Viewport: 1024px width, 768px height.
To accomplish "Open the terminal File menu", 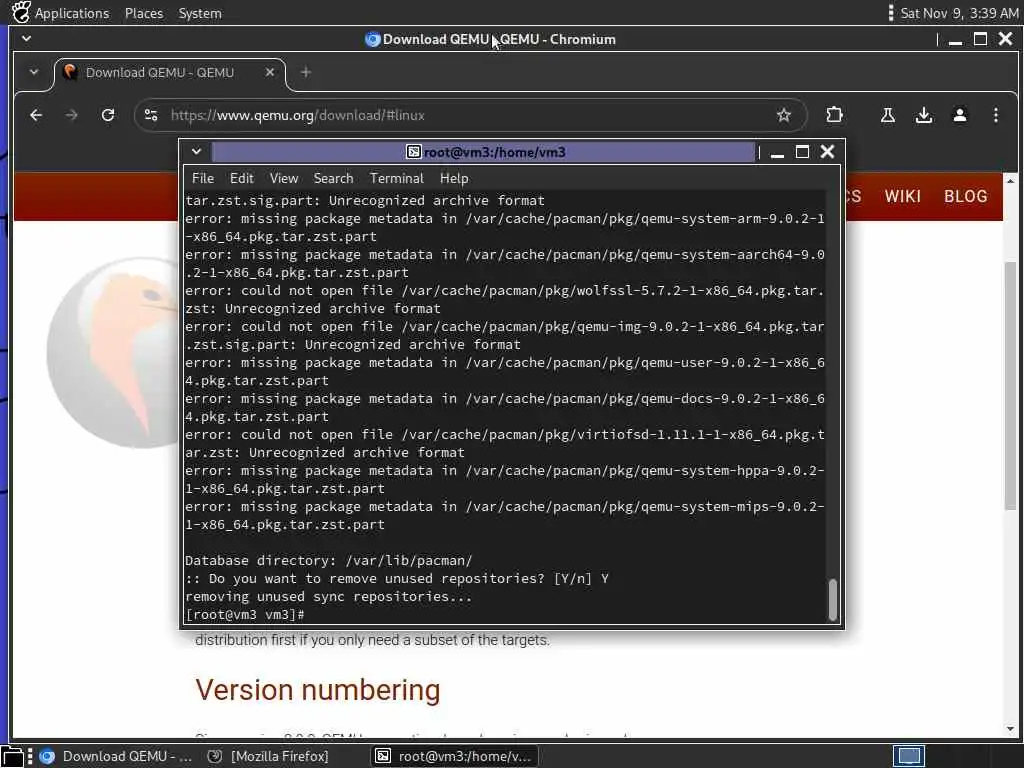I will coord(202,178).
